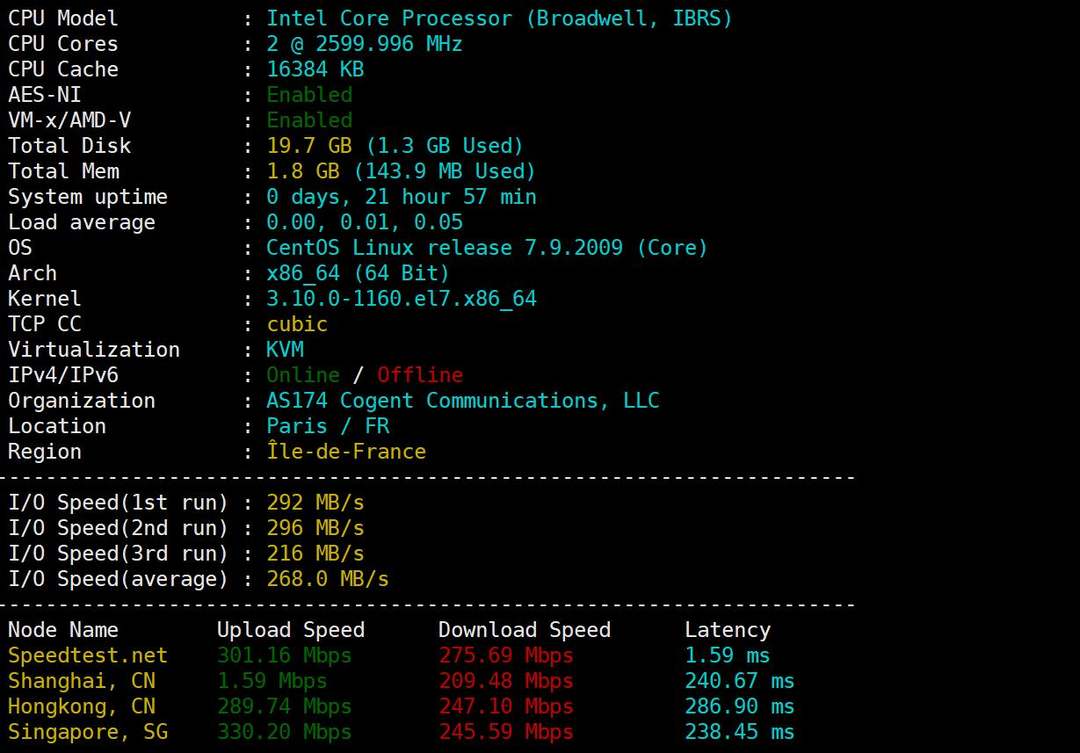The height and width of the screenshot is (753, 1080).
Task: Click the CPU Cache value 16384 KB
Action: click(x=315, y=70)
